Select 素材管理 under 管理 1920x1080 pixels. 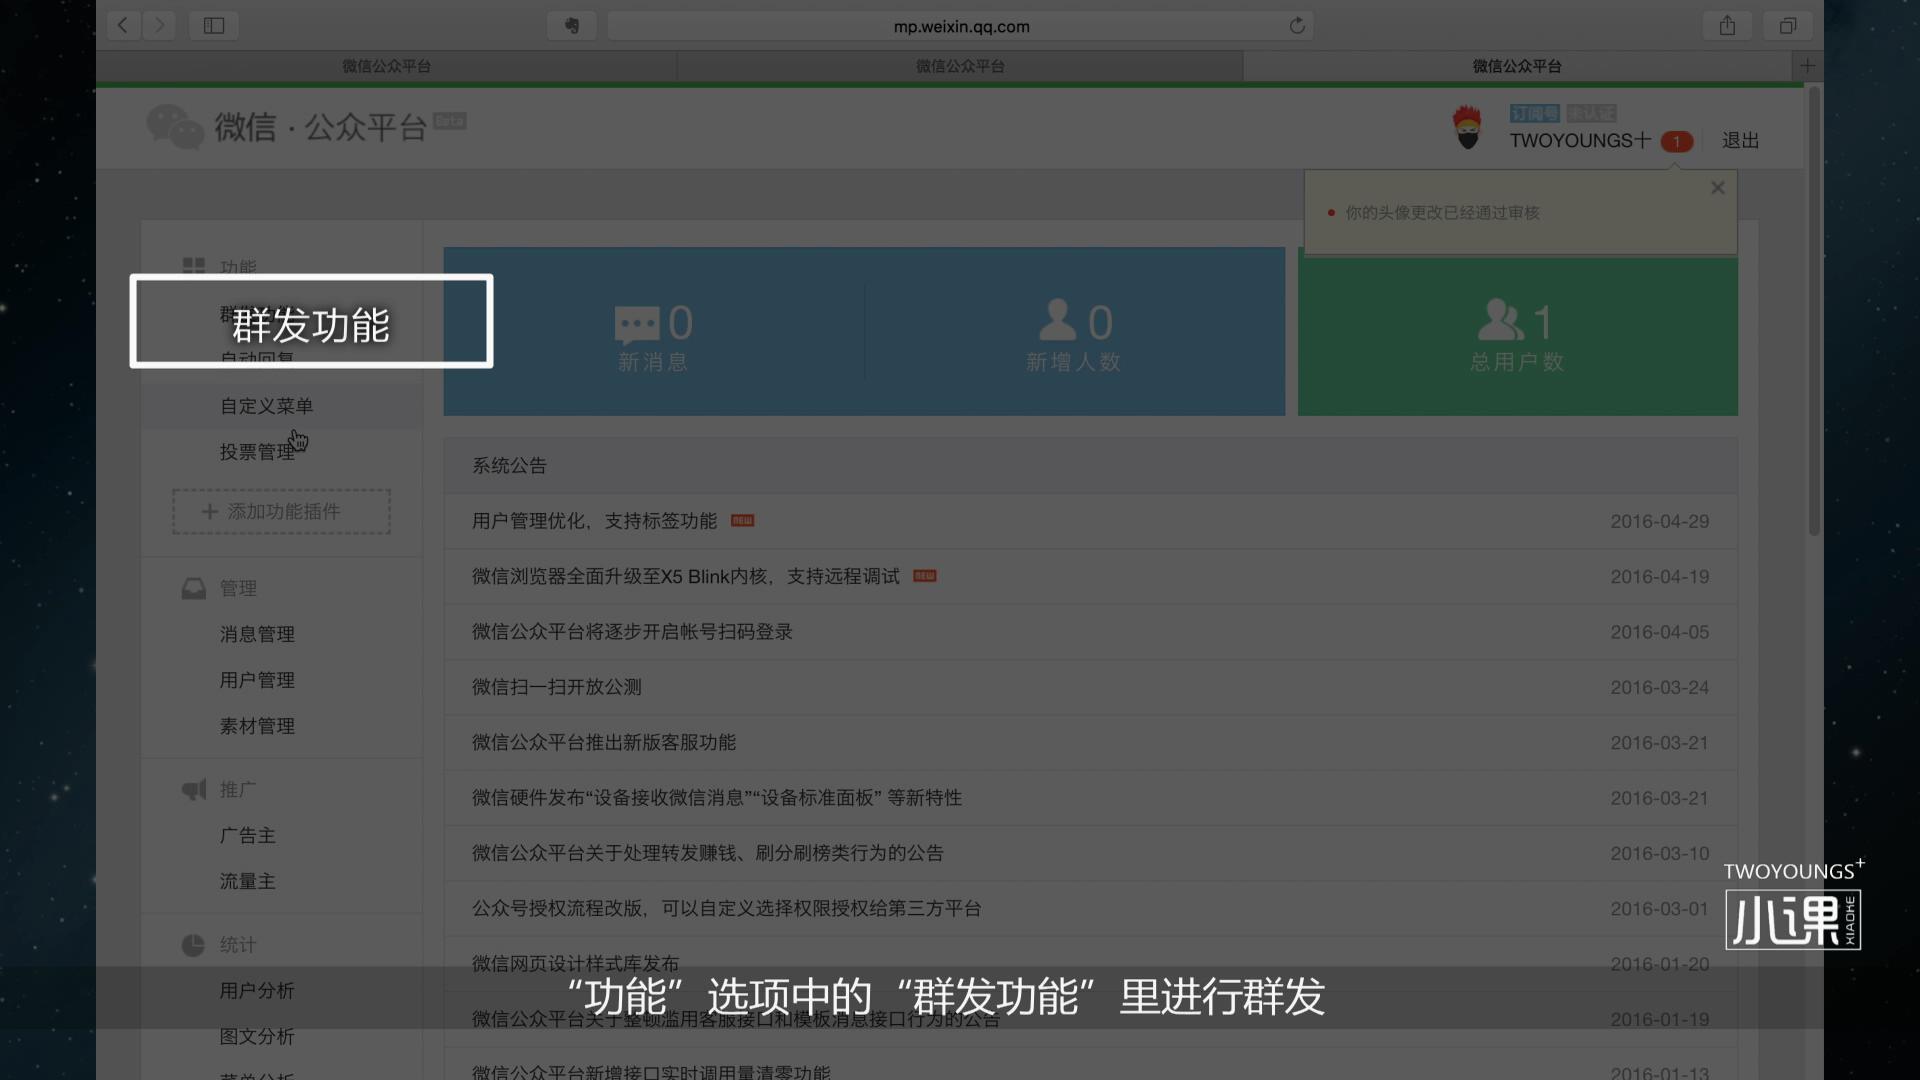(257, 726)
